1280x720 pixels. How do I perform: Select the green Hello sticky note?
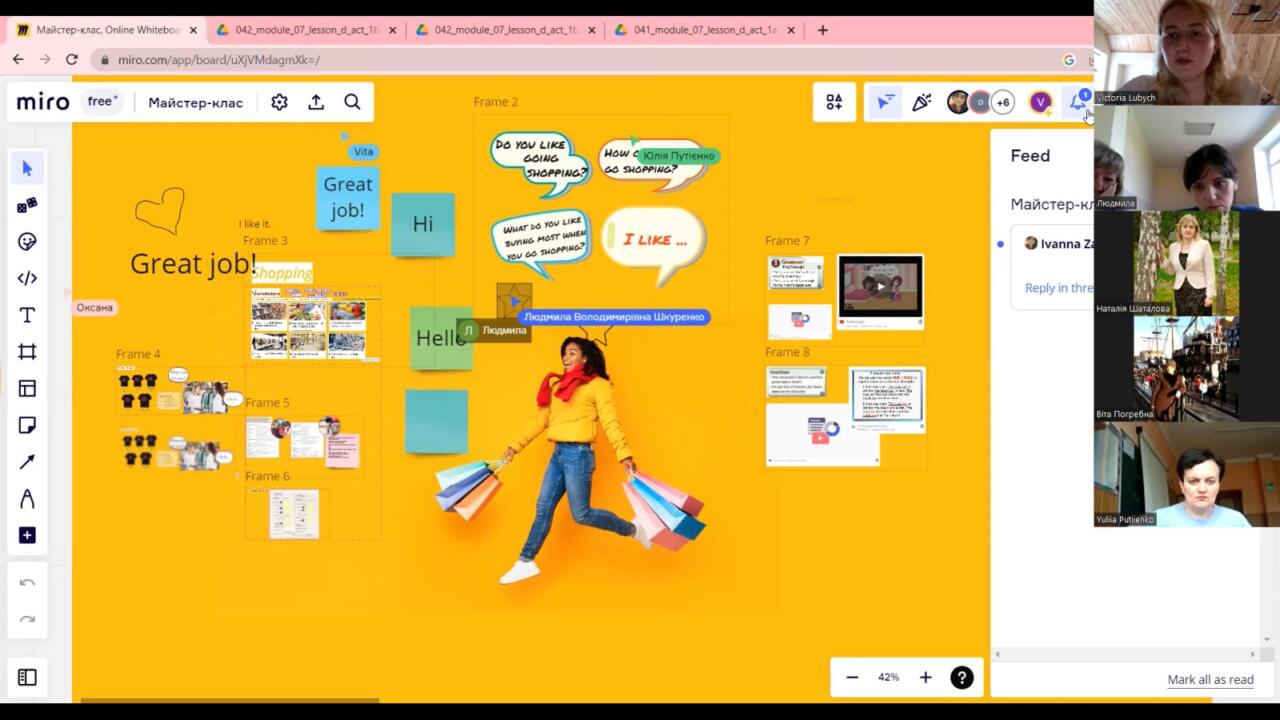click(440, 338)
